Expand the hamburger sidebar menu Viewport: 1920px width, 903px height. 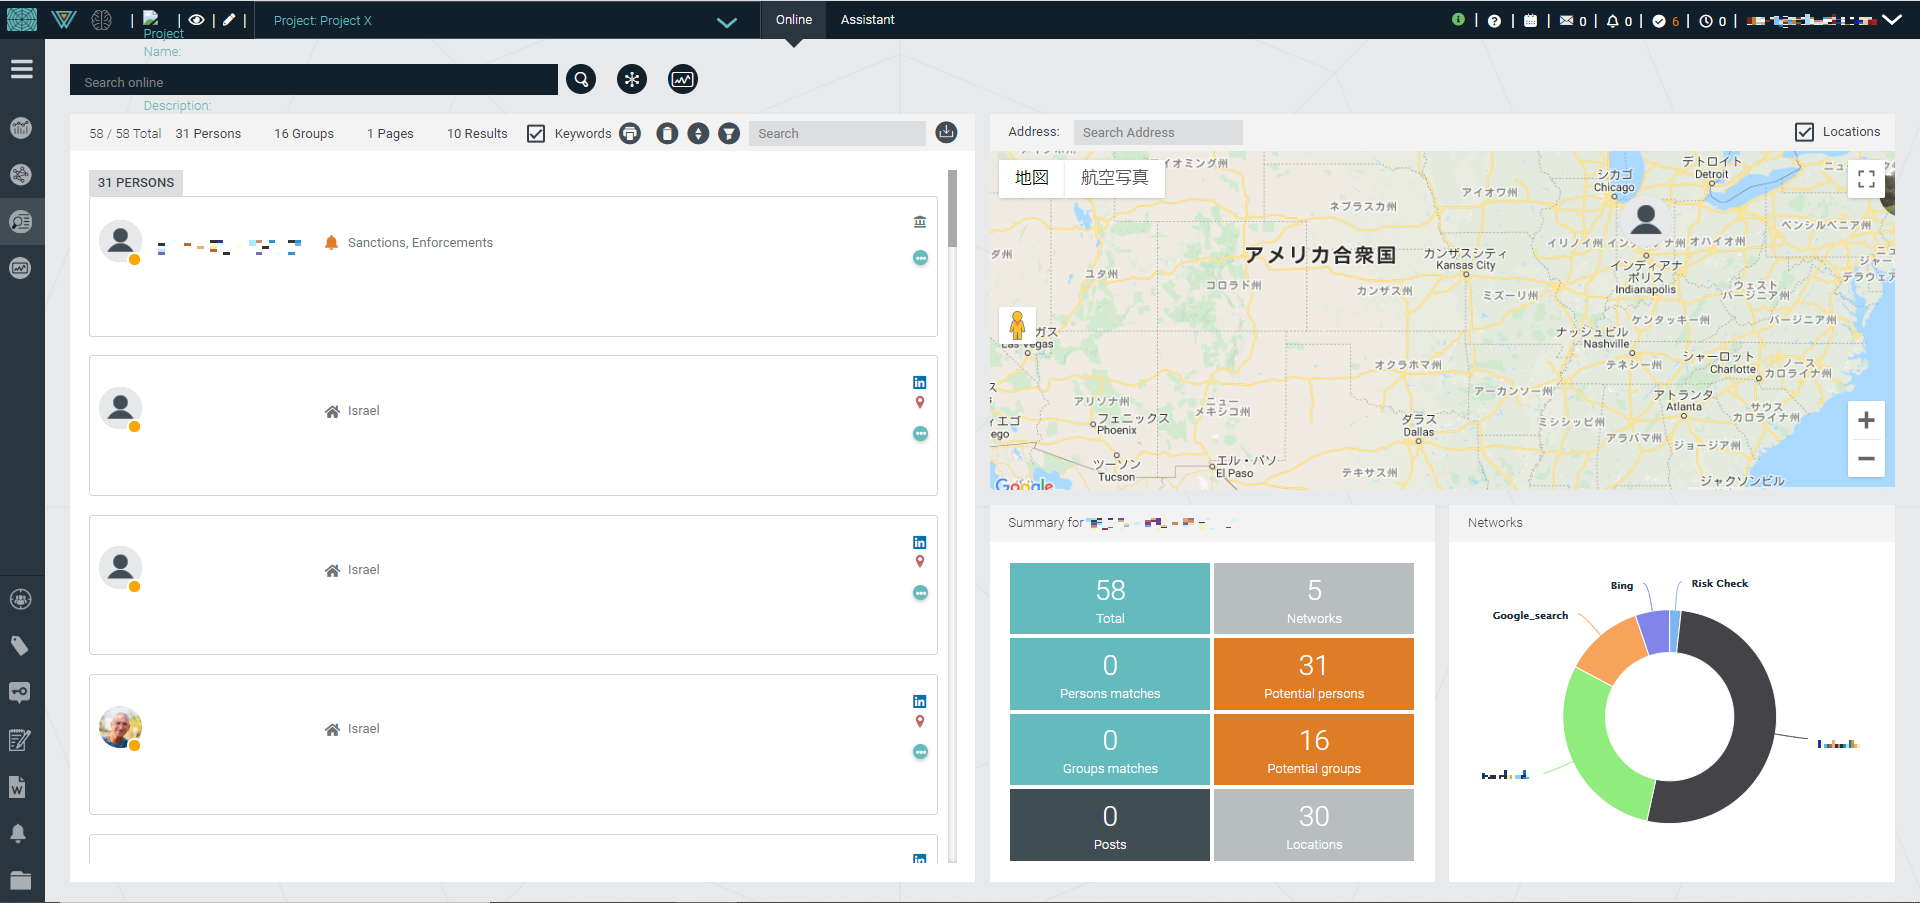coord(22,69)
